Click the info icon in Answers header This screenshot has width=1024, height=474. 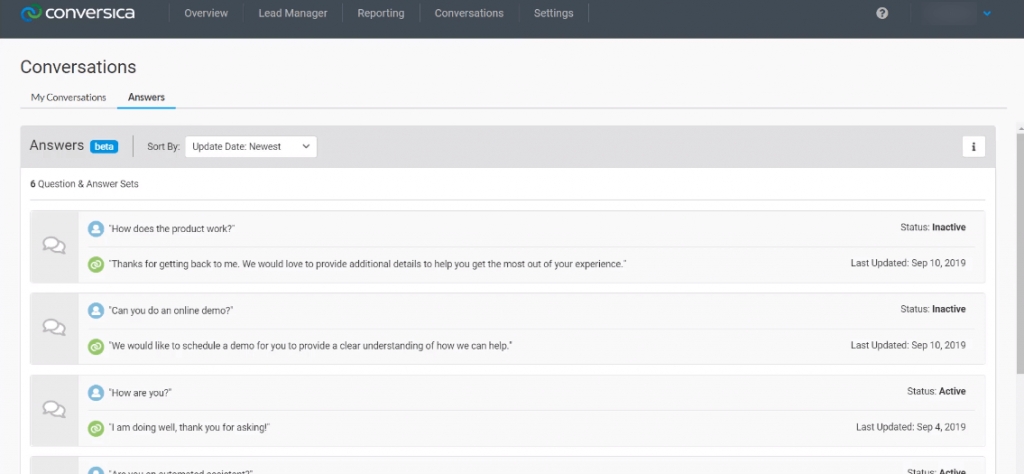[x=974, y=147]
